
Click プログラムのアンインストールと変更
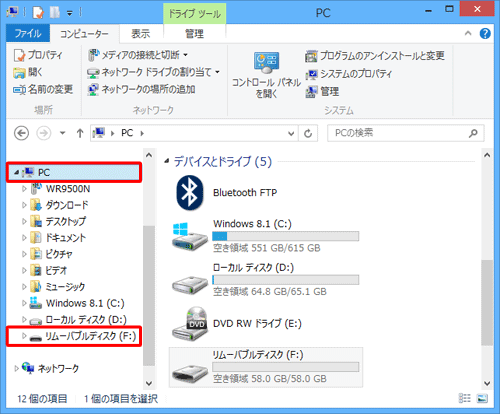point(375,56)
